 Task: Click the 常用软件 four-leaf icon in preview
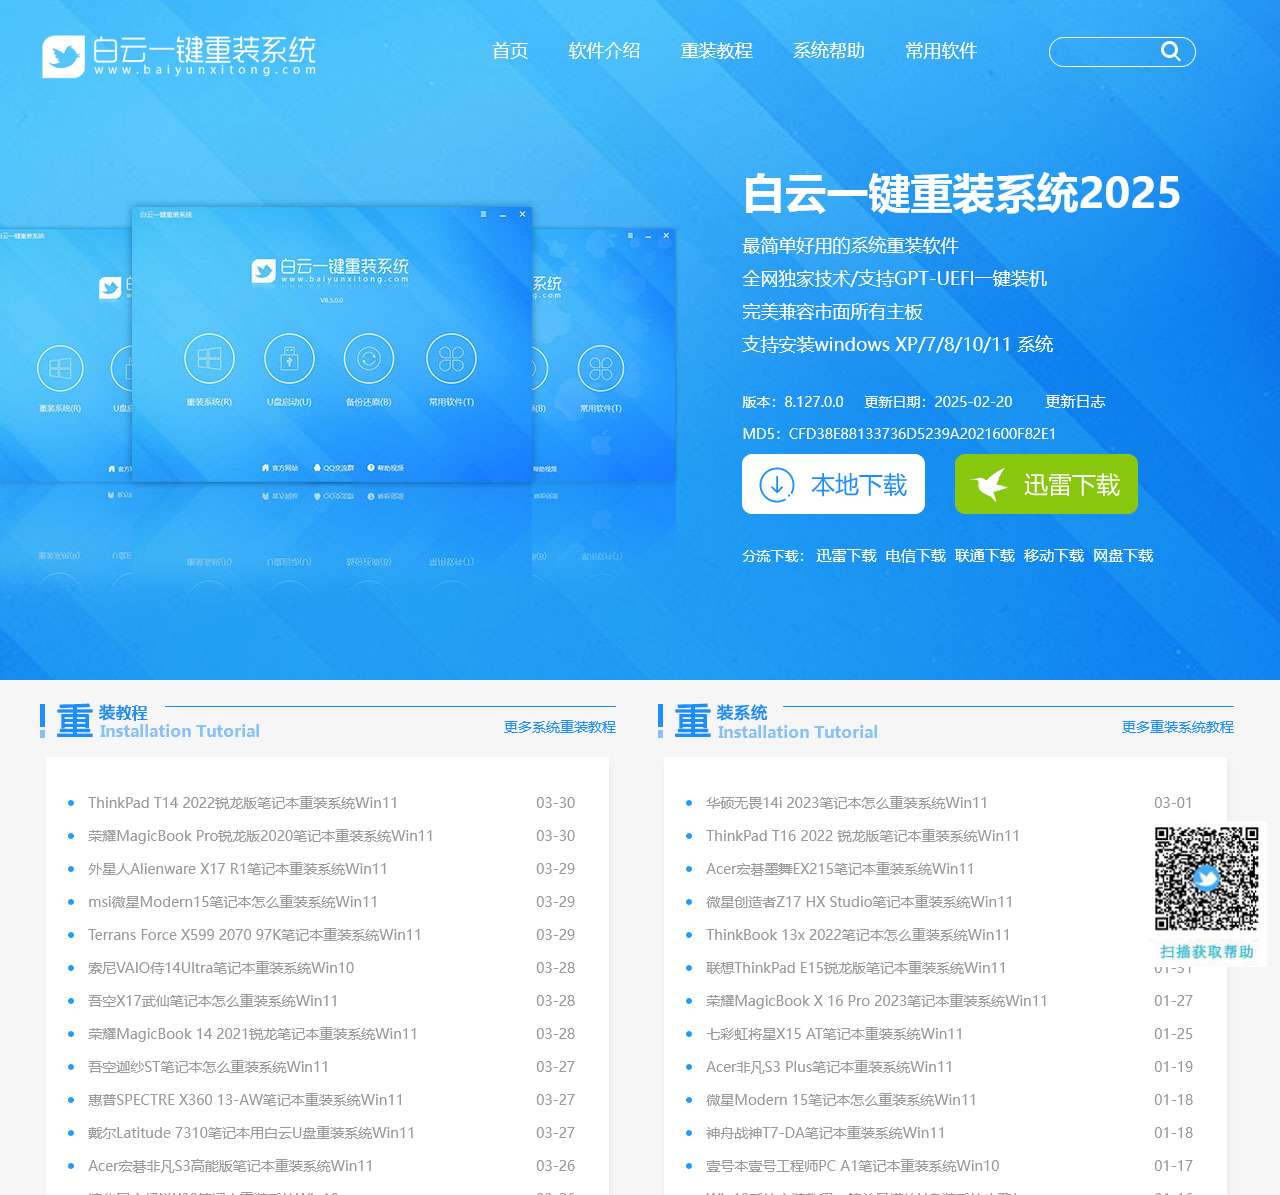coord(451,359)
